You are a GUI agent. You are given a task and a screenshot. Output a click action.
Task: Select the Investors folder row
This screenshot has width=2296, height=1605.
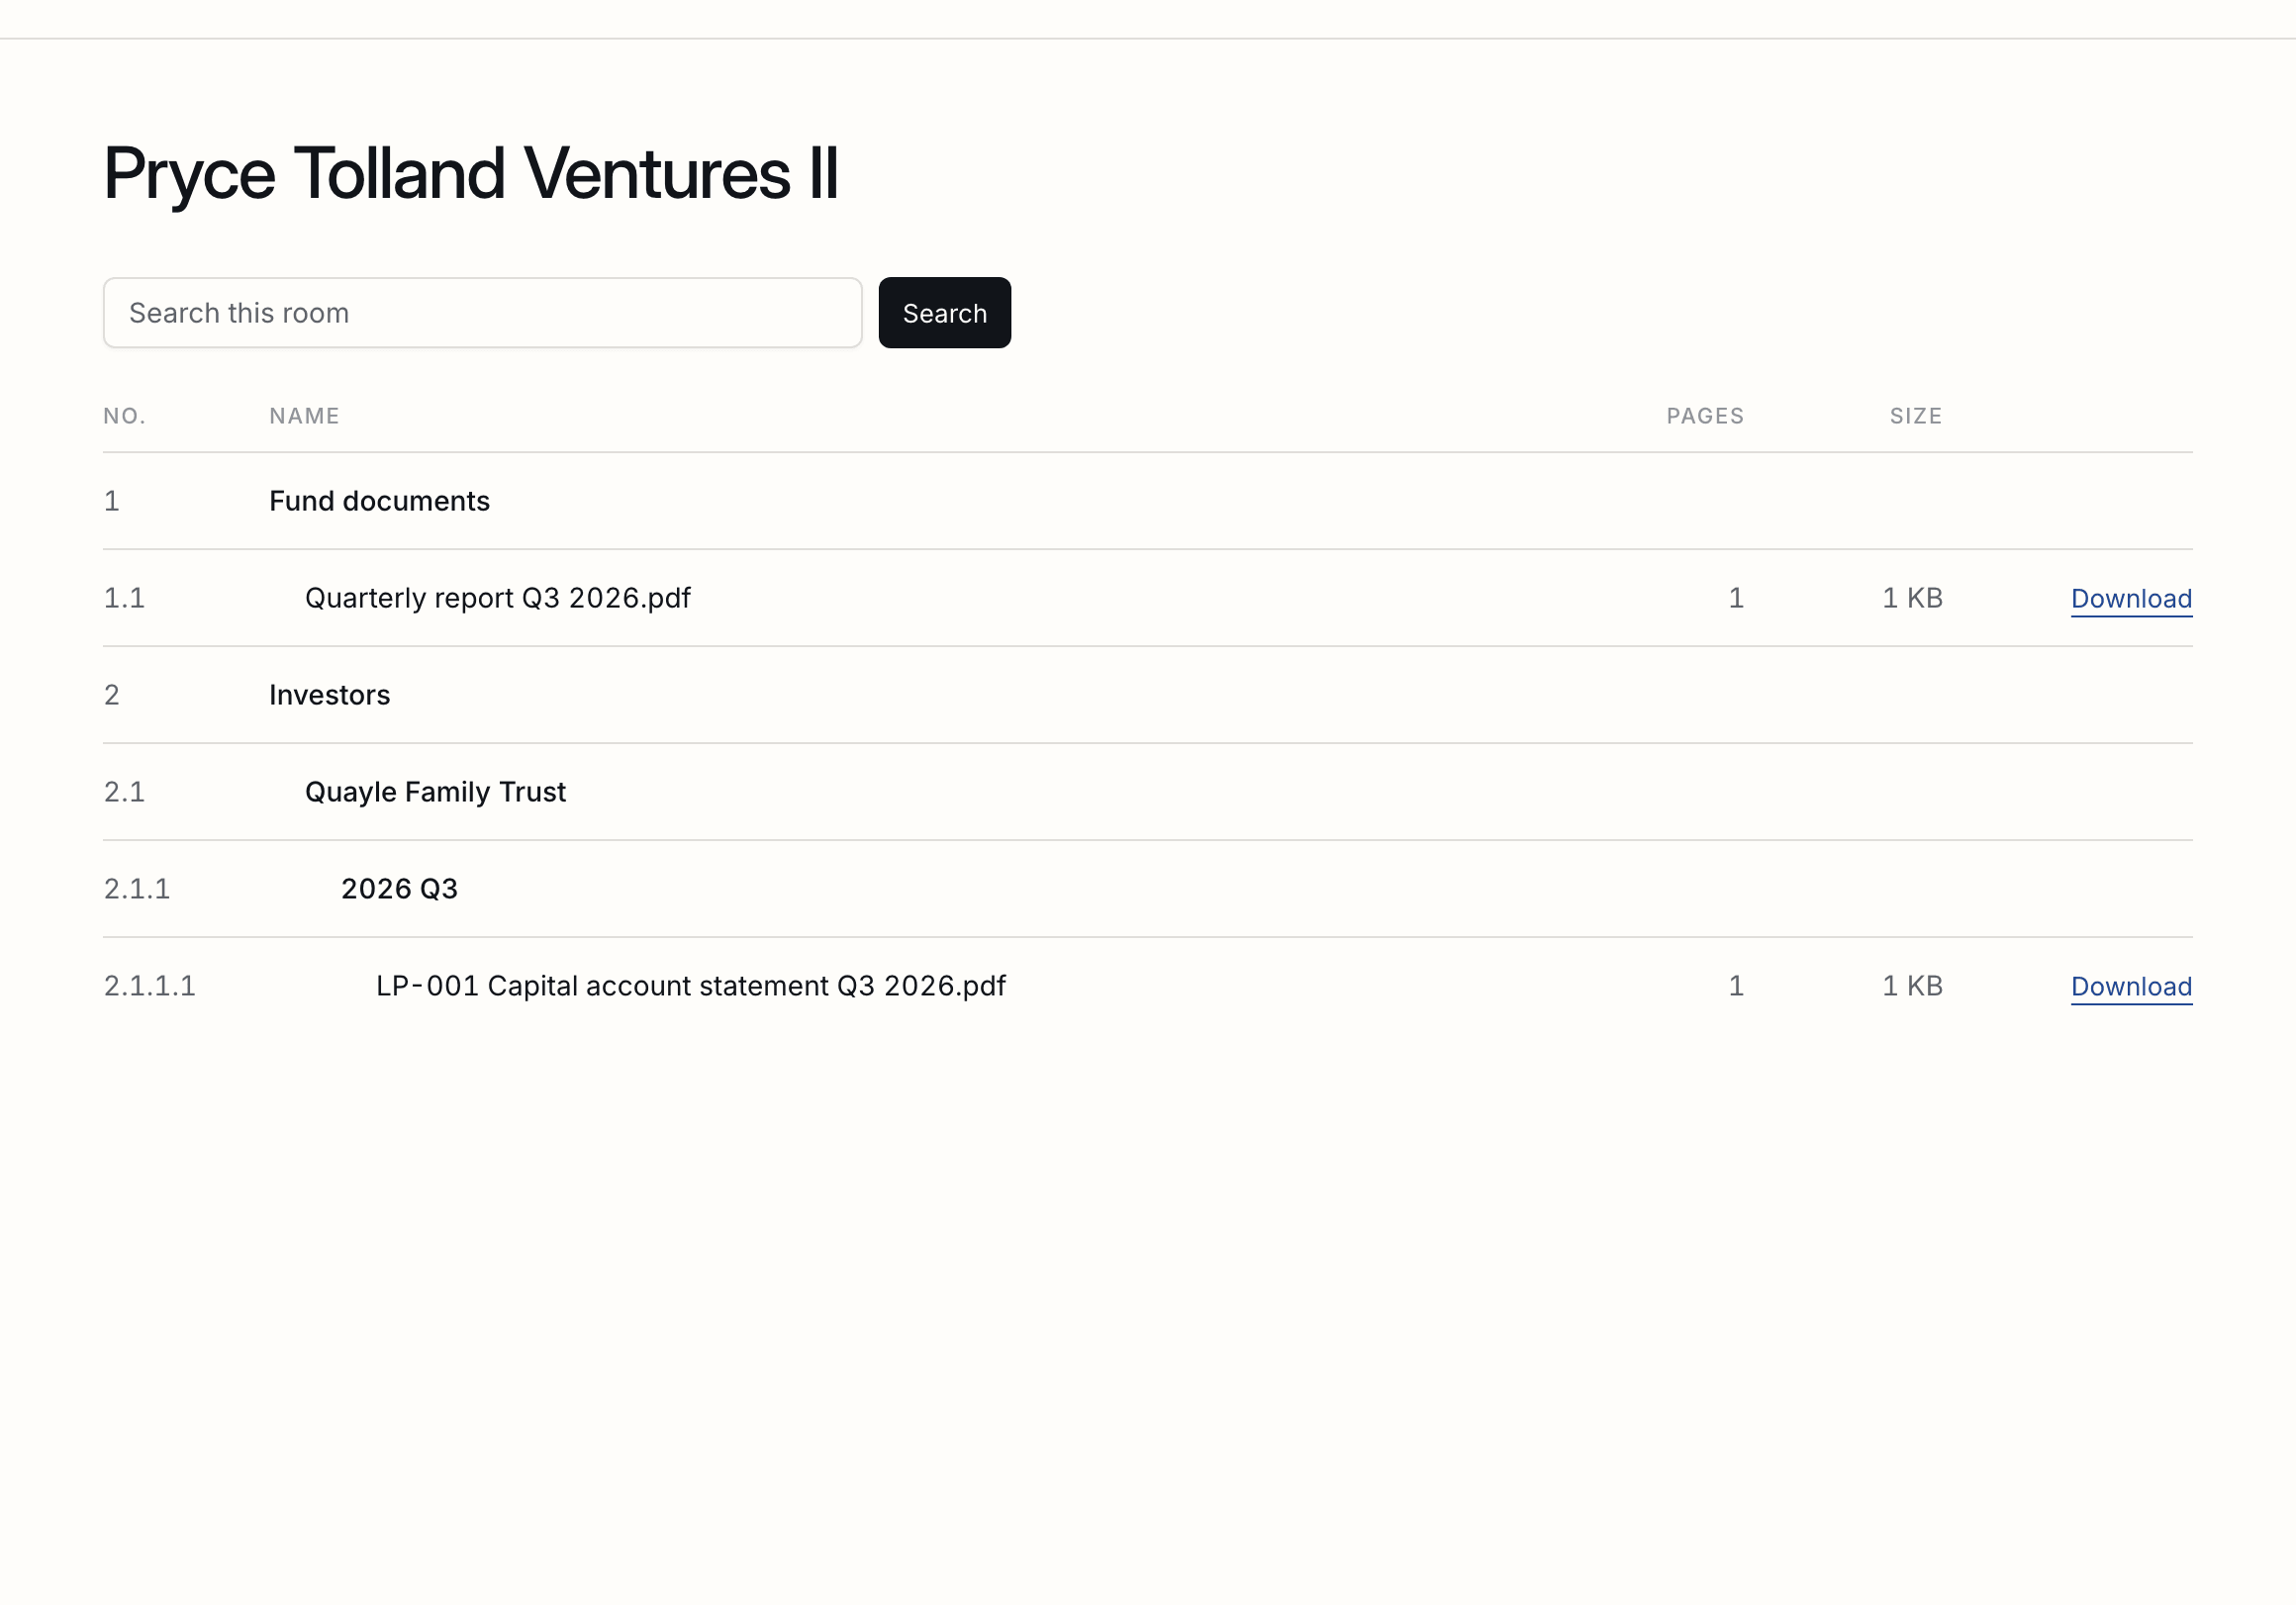click(x=1147, y=695)
